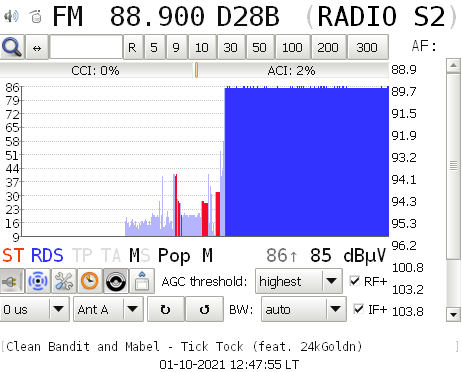Viewport: 462px width, 372px height.
Task: Click the RADIO S2 station name
Action: tap(381, 16)
